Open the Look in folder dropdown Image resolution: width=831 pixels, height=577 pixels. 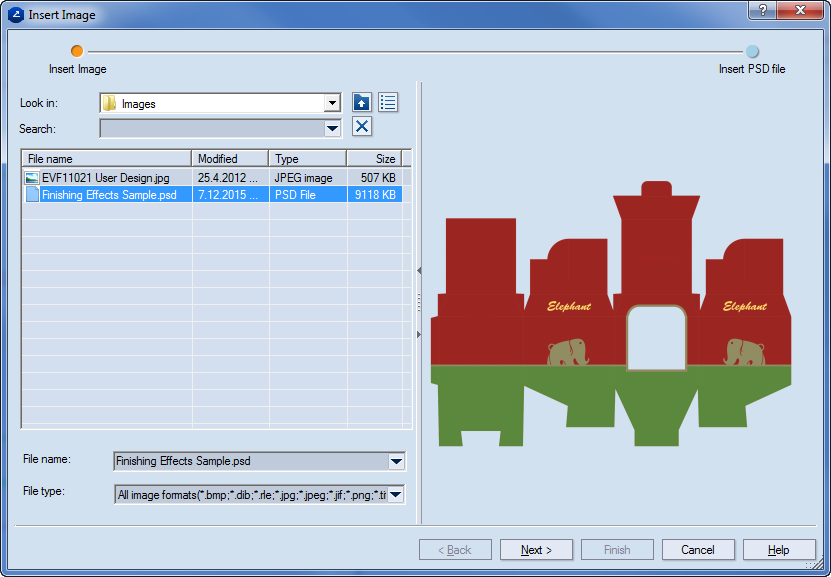[332, 103]
